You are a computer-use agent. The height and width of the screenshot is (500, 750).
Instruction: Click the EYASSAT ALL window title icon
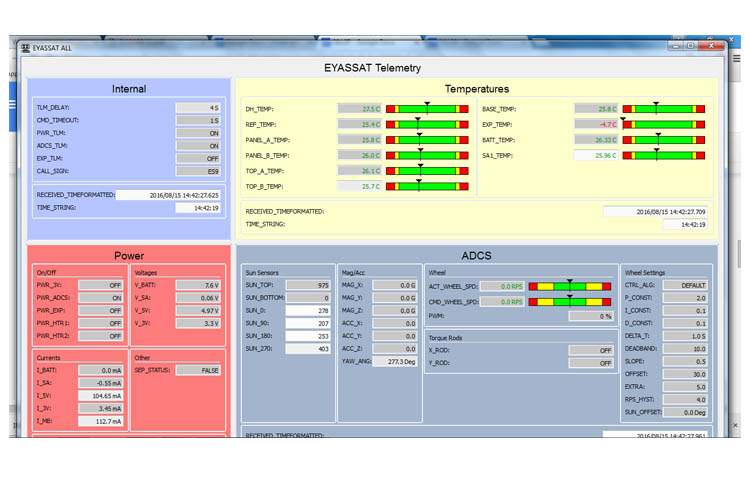tap(25, 45)
